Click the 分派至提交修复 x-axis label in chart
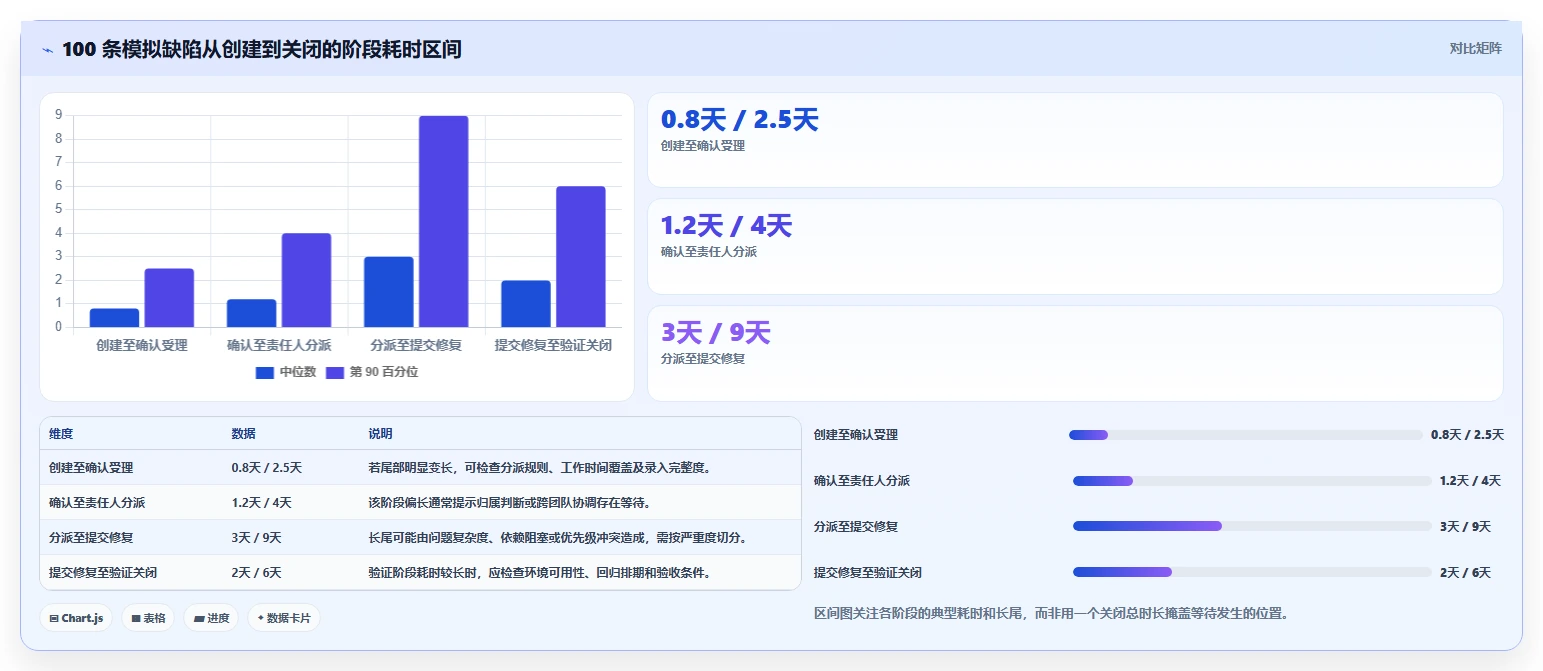1543x671 pixels. 416,345
